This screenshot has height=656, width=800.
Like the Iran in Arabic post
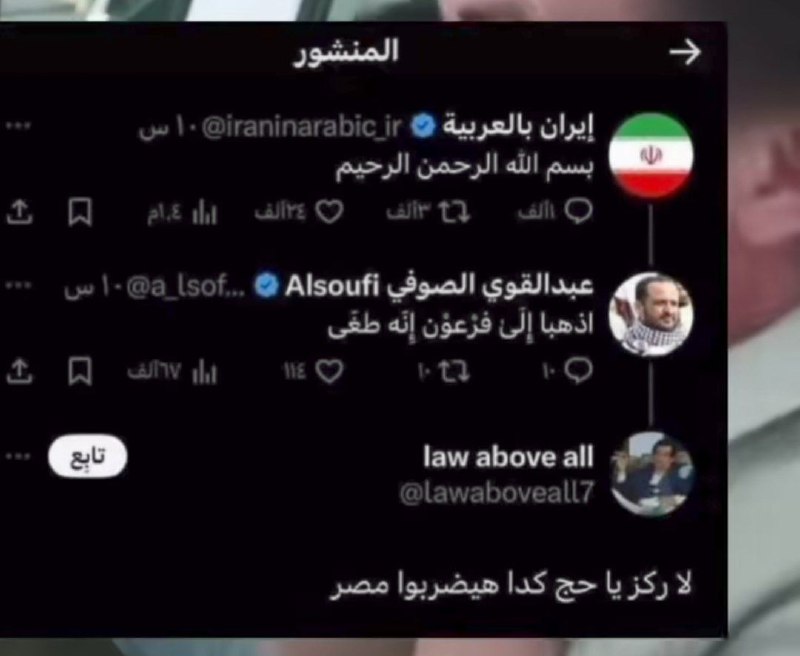click(329, 212)
